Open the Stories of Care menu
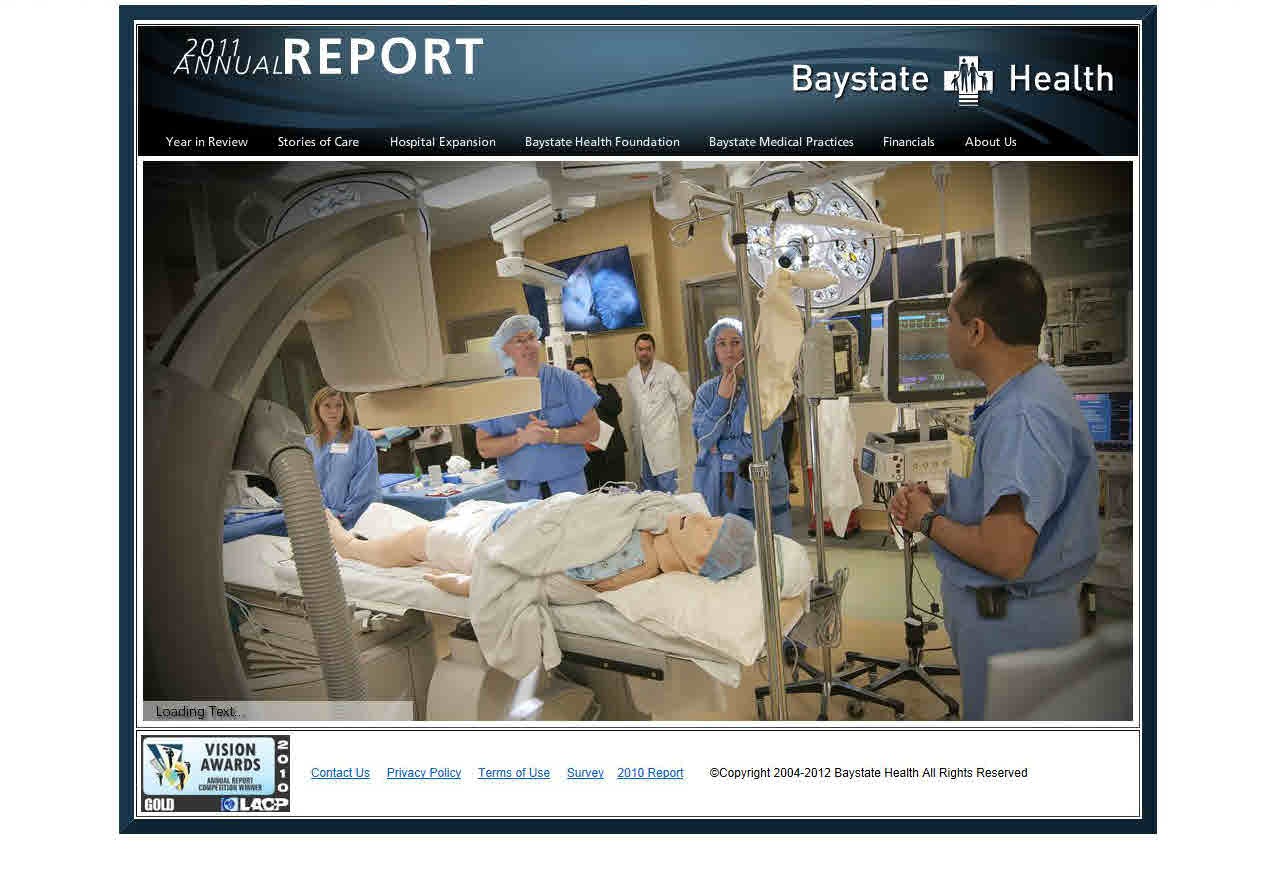 click(x=318, y=142)
